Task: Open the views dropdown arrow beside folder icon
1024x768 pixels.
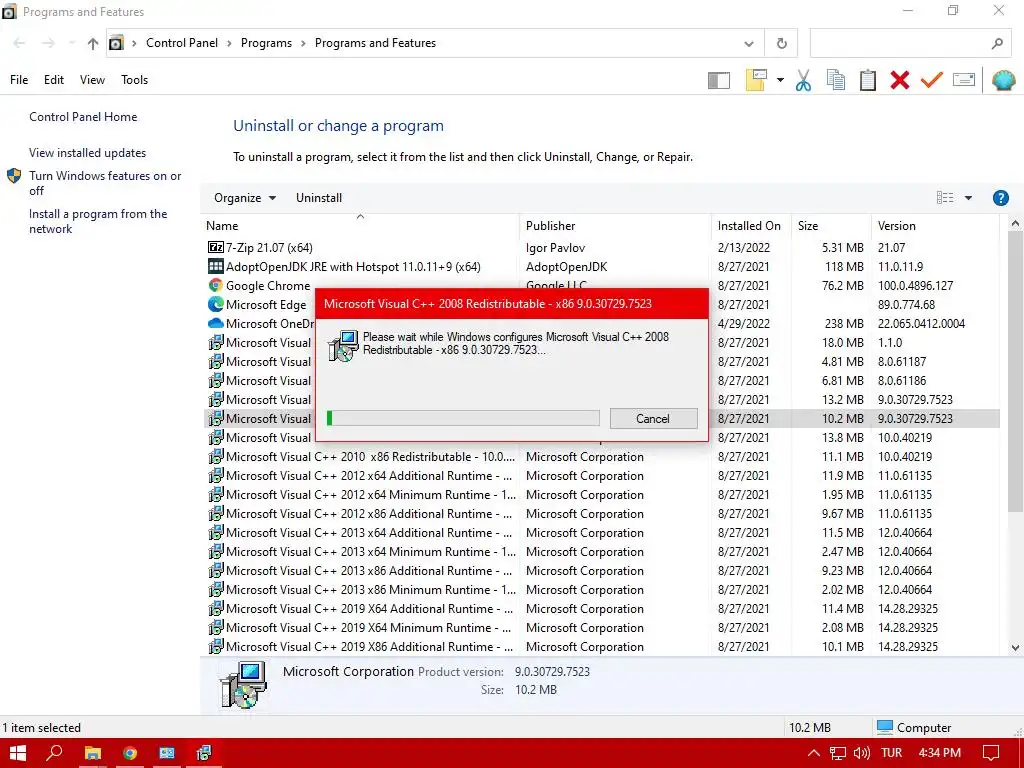Action: tap(780, 80)
